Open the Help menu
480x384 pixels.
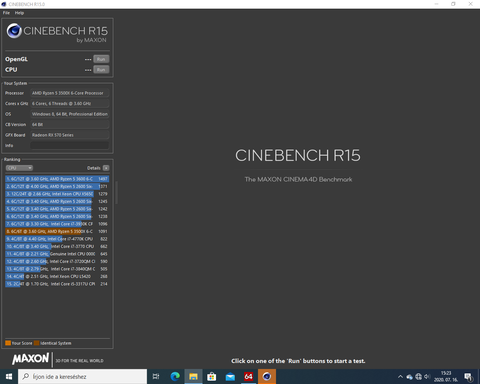pos(19,13)
